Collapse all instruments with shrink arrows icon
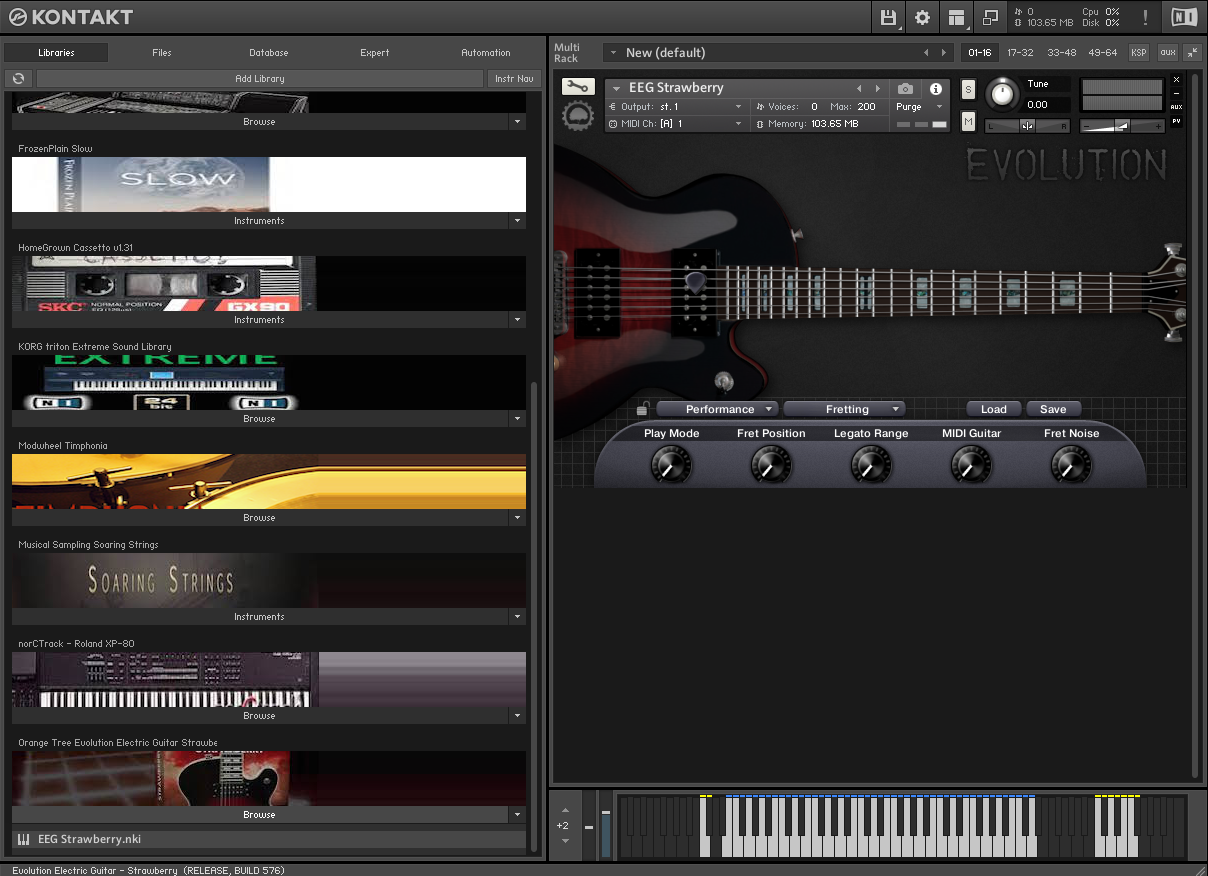The width and height of the screenshot is (1208, 876). [x=1192, y=52]
